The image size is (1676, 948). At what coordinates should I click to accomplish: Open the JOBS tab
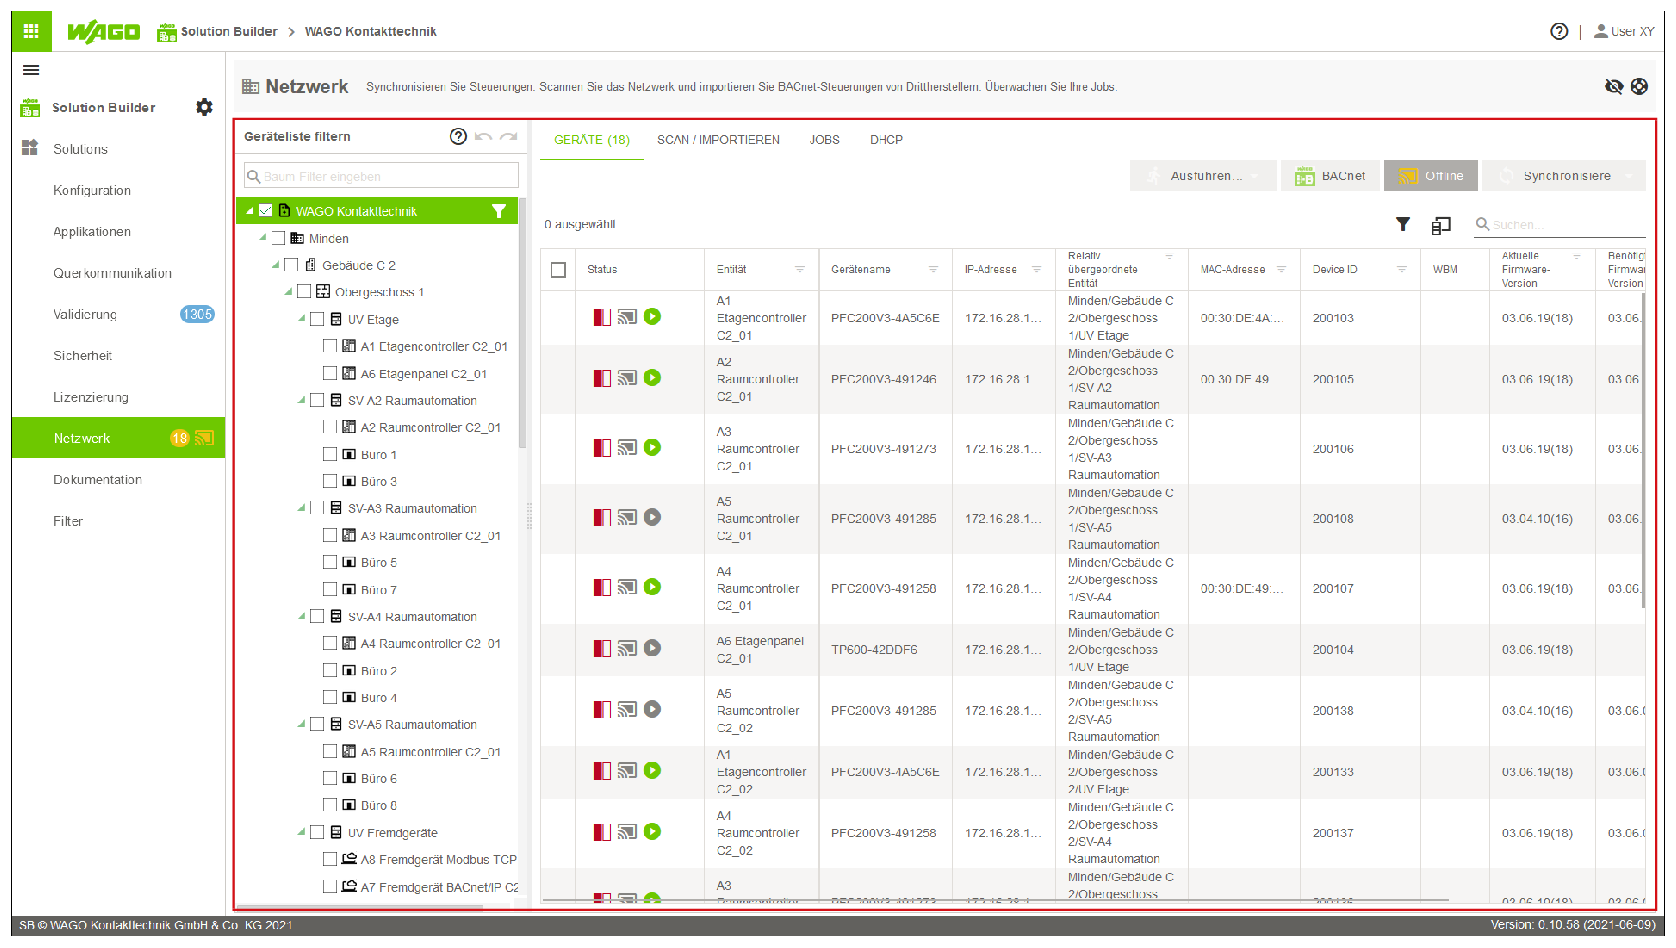point(825,140)
